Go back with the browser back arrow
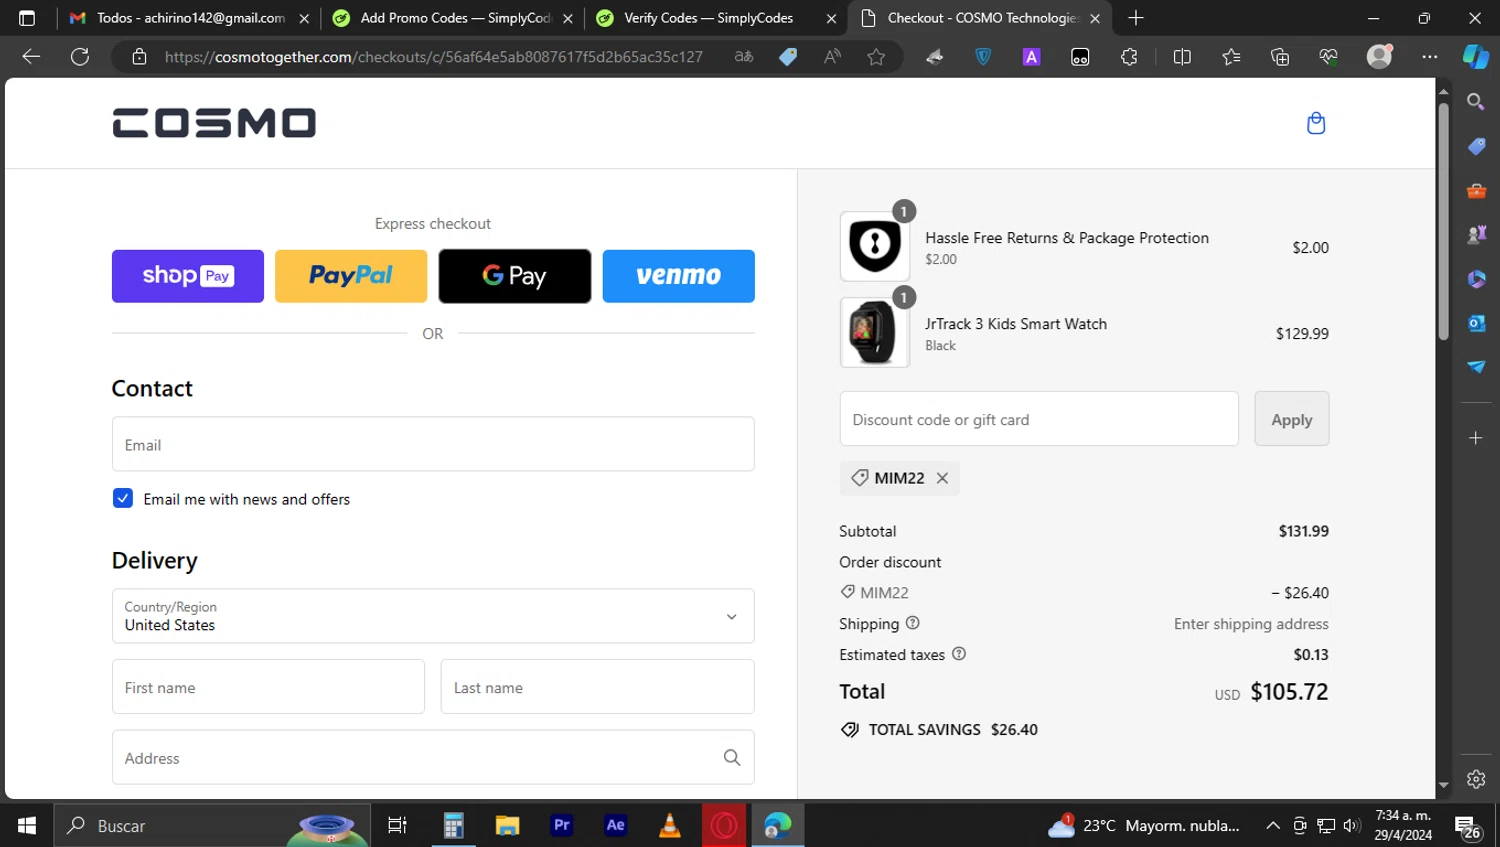The width and height of the screenshot is (1500, 847). (x=31, y=57)
